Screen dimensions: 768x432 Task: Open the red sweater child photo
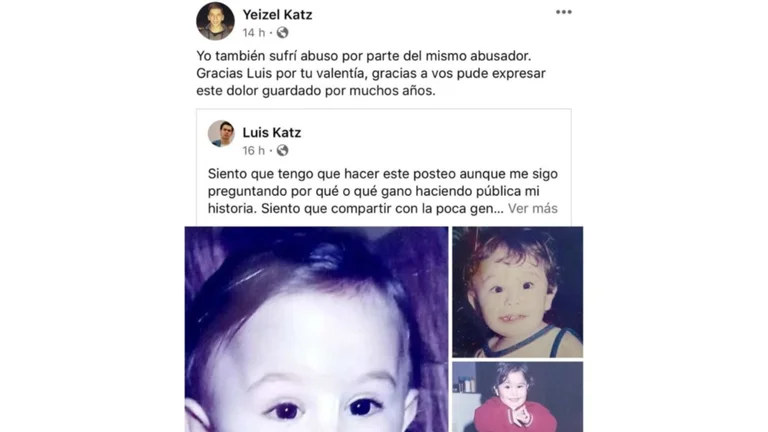click(x=517, y=397)
